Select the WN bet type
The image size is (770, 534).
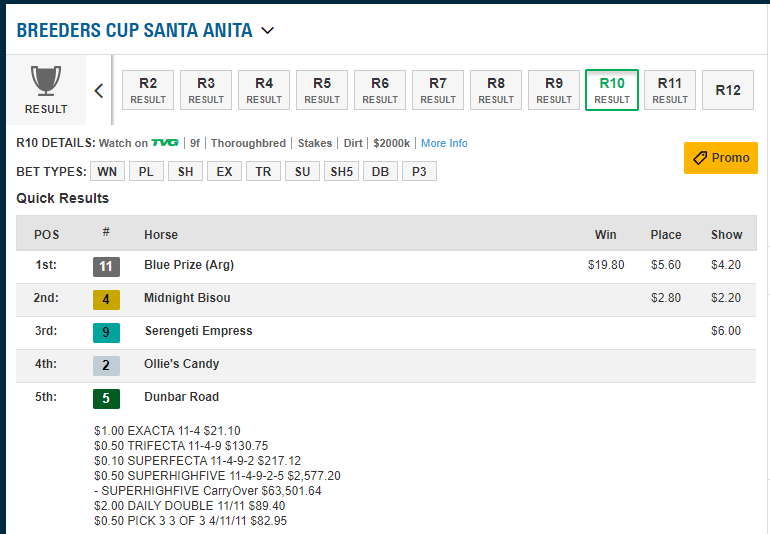click(x=107, y=171)
